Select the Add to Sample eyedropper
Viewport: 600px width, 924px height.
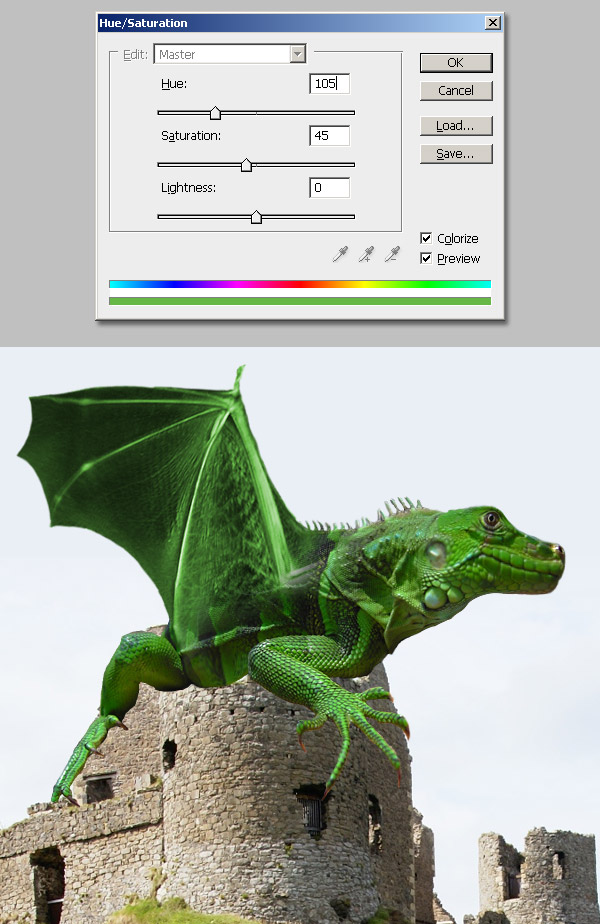367,254
